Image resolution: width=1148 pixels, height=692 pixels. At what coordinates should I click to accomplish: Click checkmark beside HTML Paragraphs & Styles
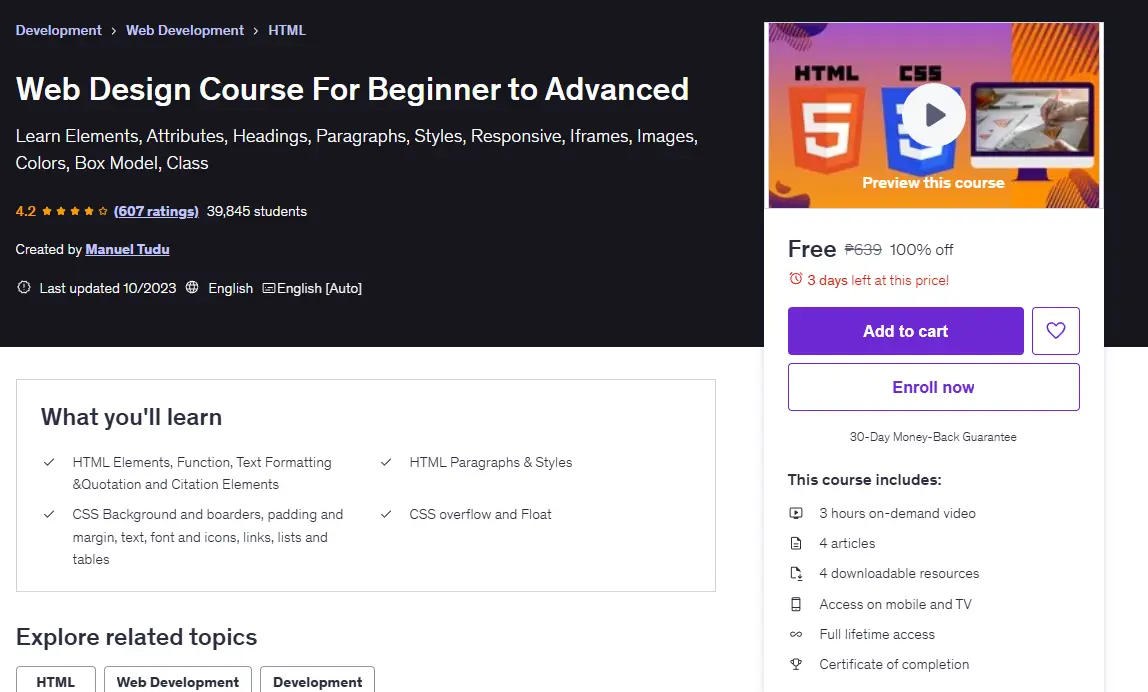[x=386, y=462]
